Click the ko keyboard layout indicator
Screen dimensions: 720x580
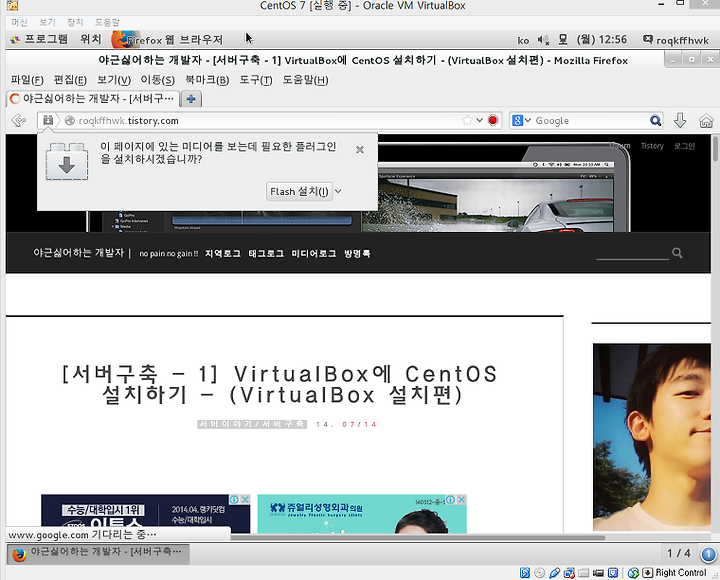tap(523, 40)
